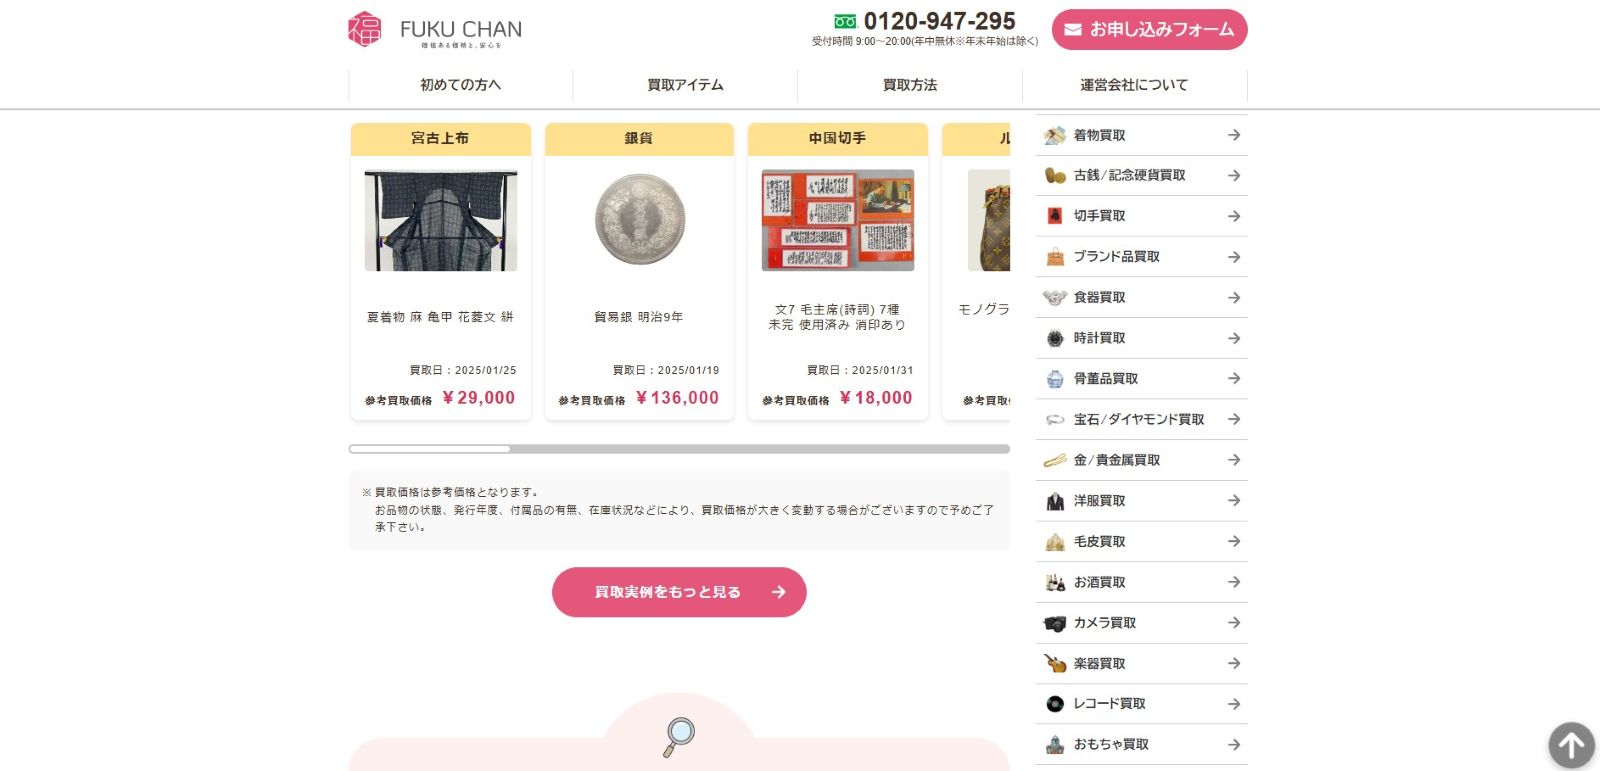Image resolution: width=1600 pixels, height=771 pixels.
Task: Click the horizontal carousel scrollbar
Action: [x=679, y=449]
